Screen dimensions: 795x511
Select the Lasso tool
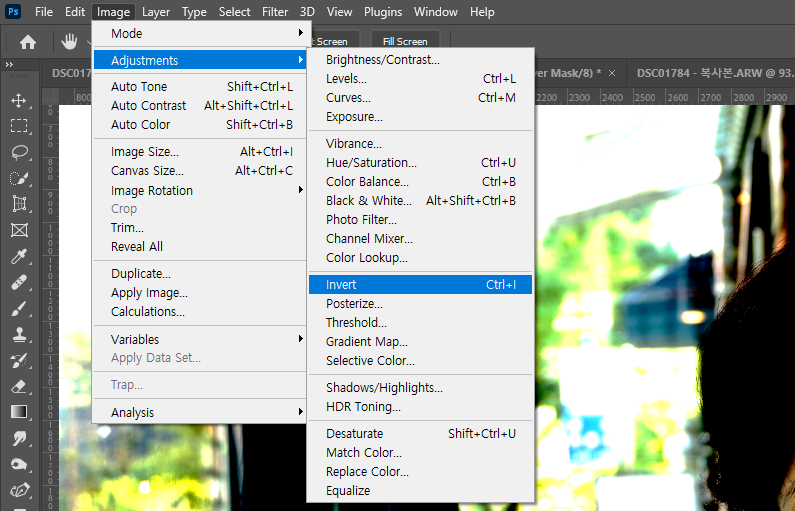19,152
